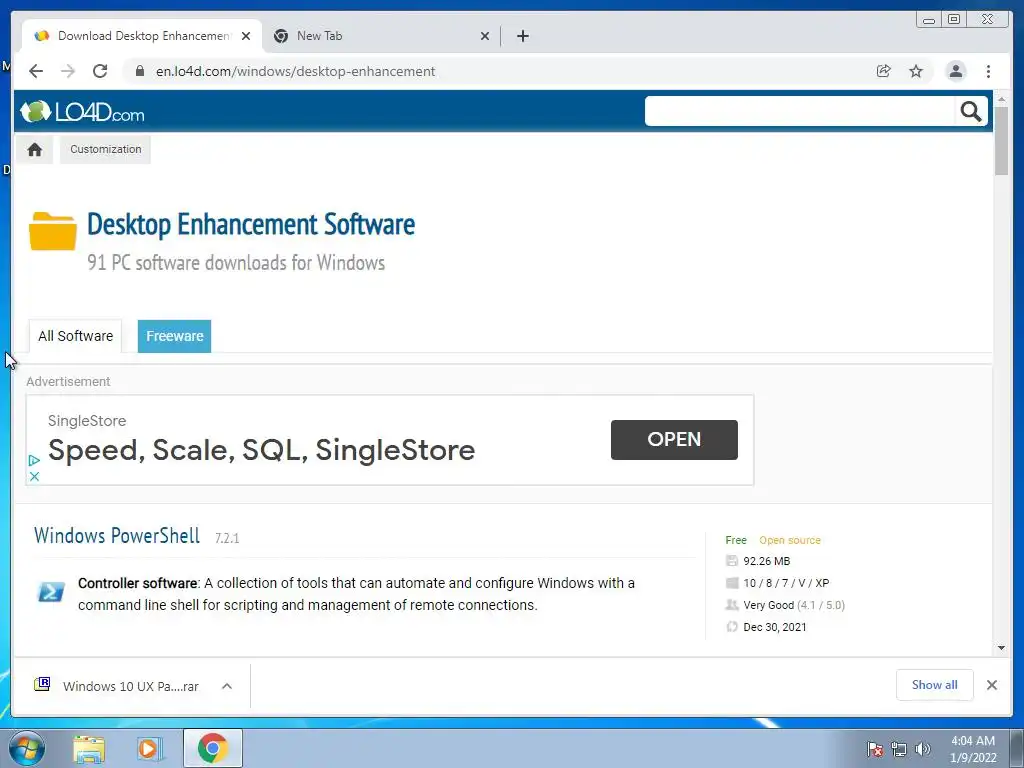Viewport: 1024px width, 768px height.
Task: Click the green Free label
Action: pyautogui.click(x=736, y=540)
